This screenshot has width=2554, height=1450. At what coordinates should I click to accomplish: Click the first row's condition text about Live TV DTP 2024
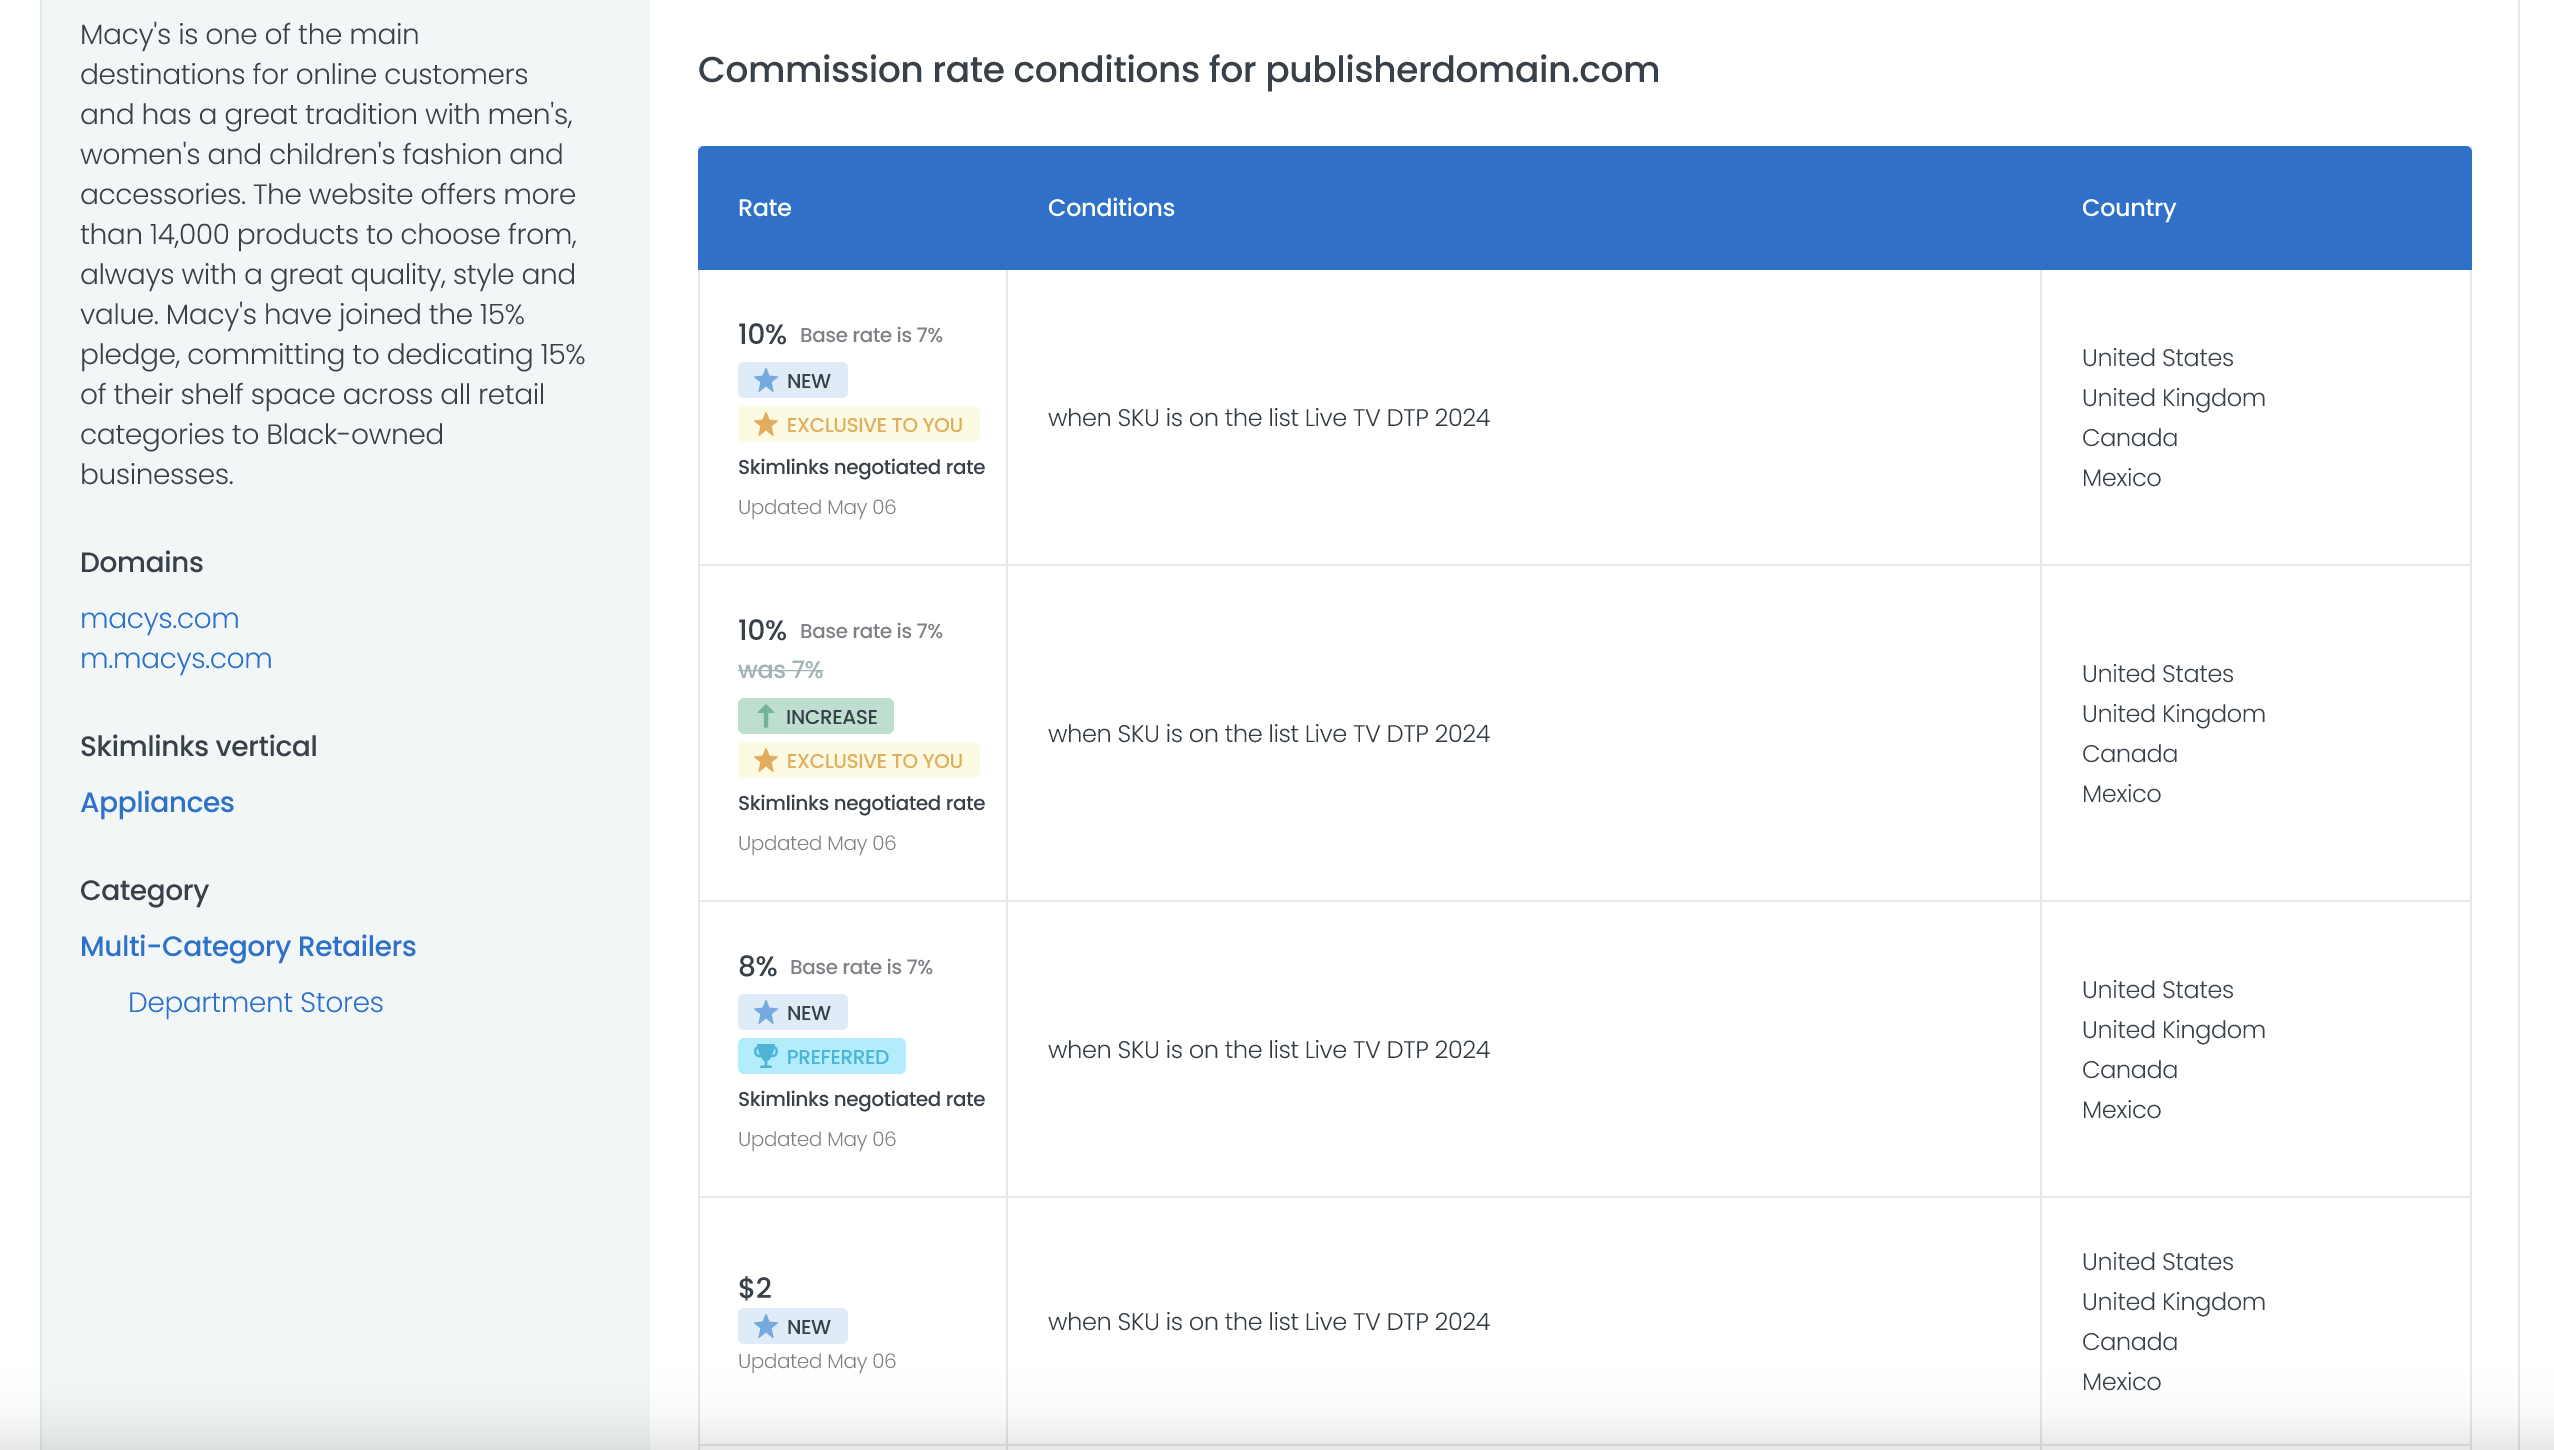(1269, 418)
